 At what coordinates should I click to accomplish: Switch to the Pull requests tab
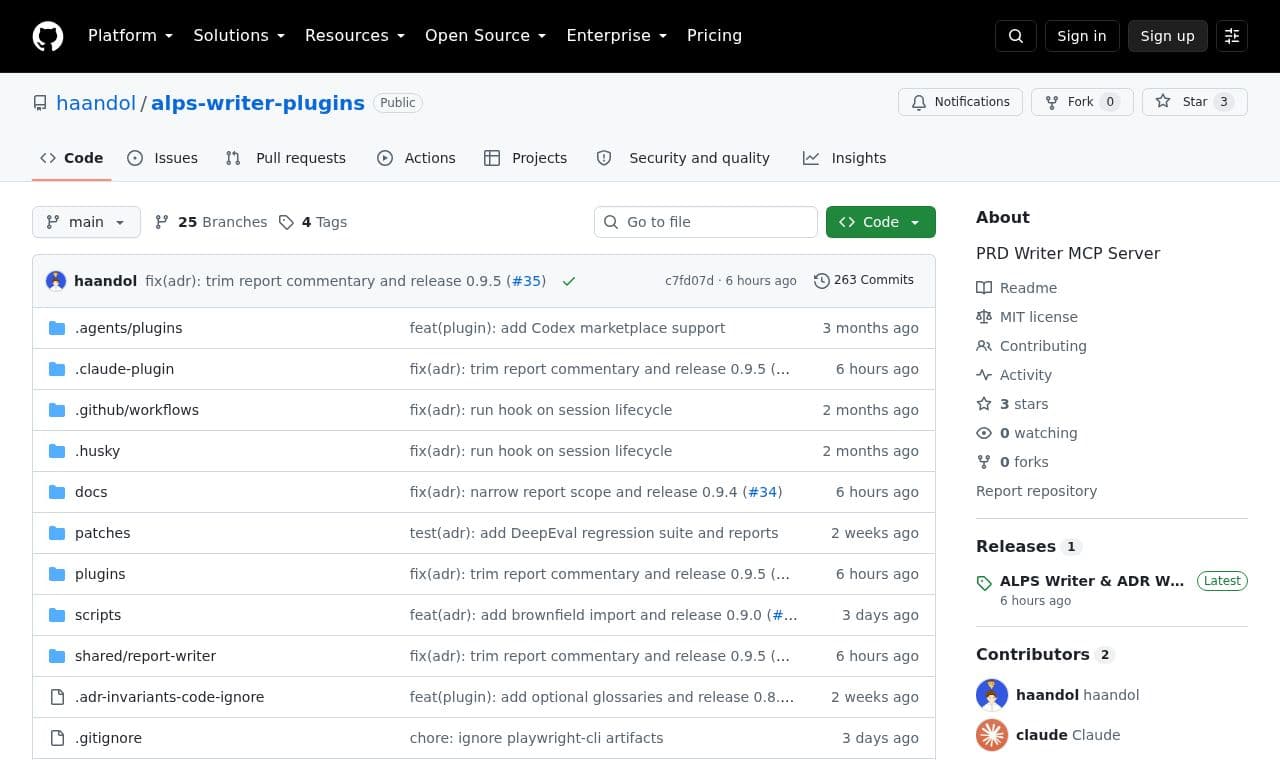286,158
